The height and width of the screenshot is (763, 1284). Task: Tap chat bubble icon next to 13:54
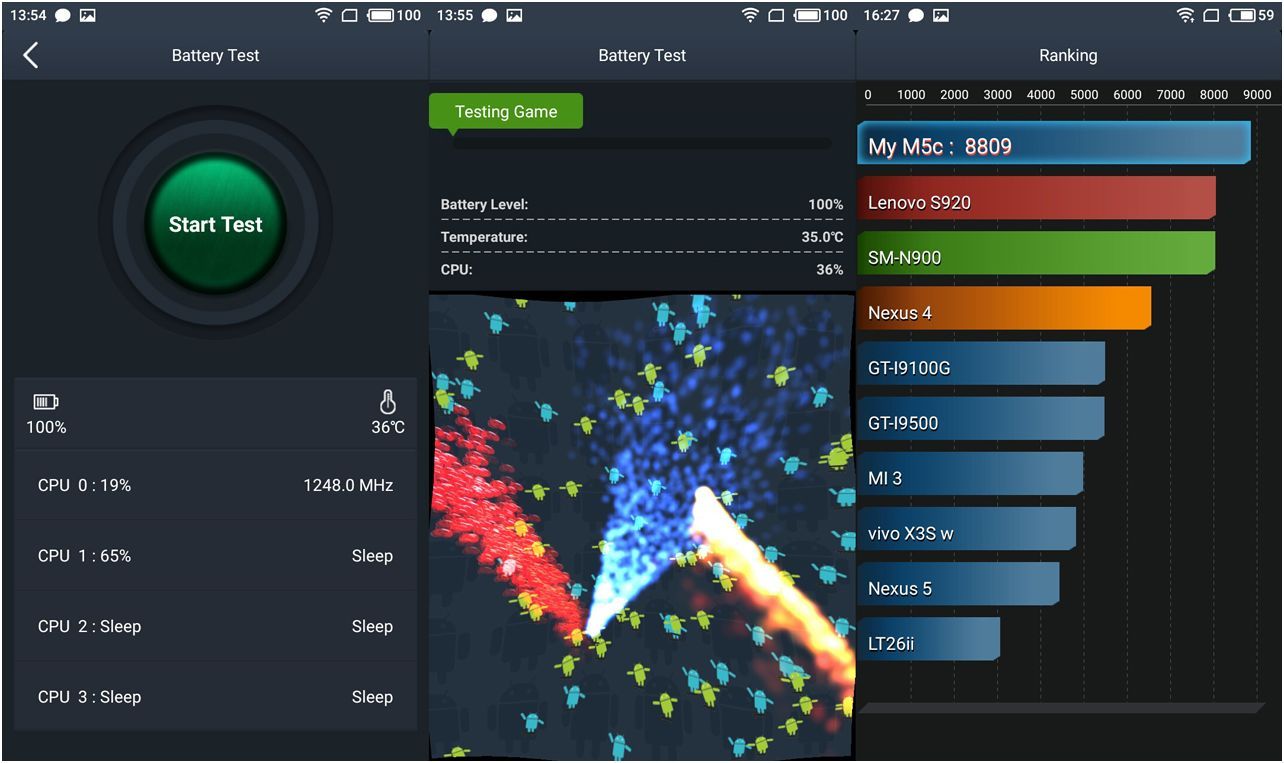[x=63, y=15]
